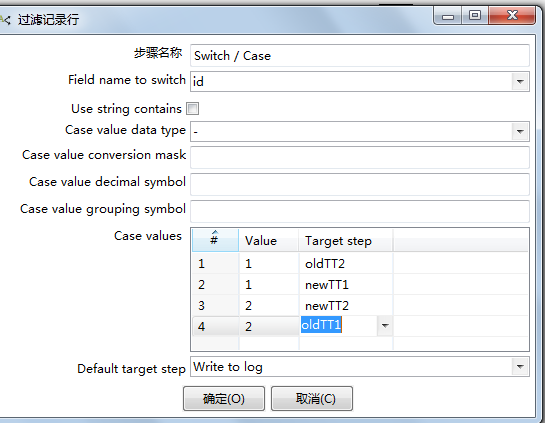This screenshot has width=545, height=423.
Task: Click the step name field showing Switch / Case
Action: 359,56
